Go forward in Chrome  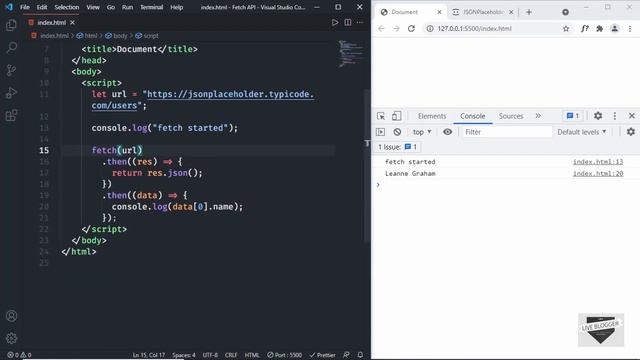[x=396, y=29]
